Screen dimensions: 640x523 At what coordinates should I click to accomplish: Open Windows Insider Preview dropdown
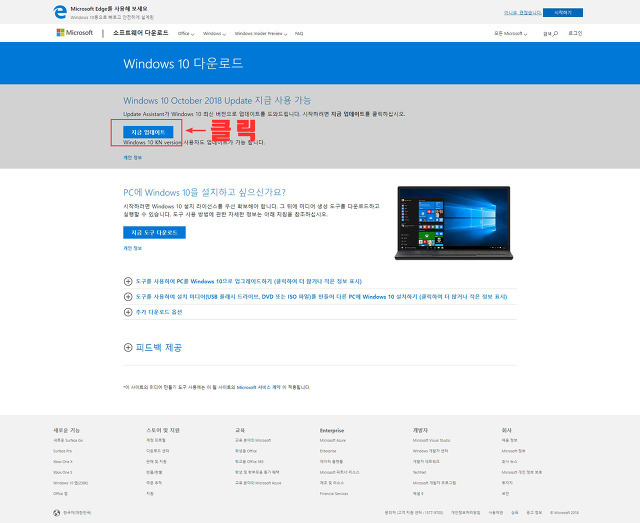261,33
